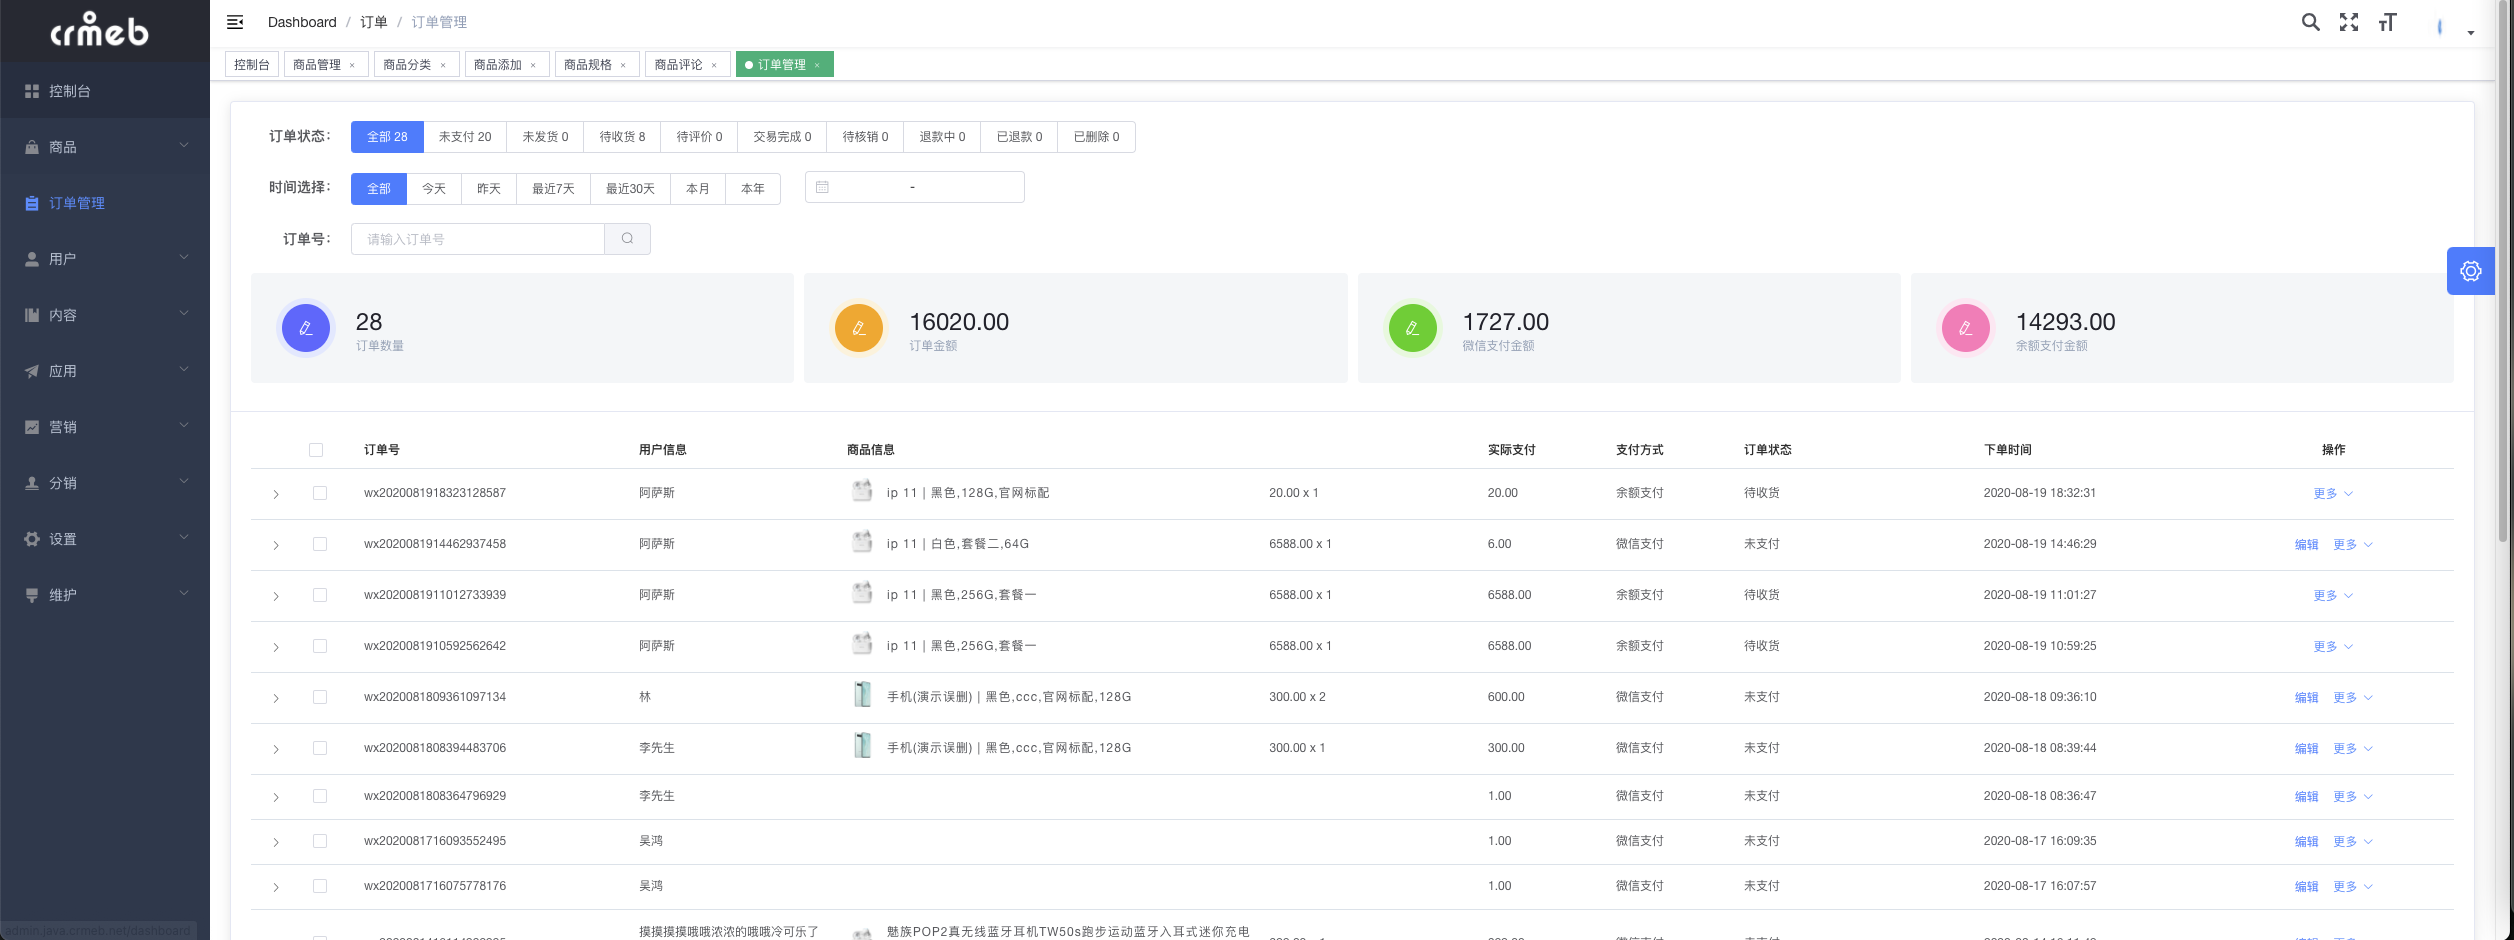Click the 应用 paper plane sidebar icon

[x=32, y=371]
